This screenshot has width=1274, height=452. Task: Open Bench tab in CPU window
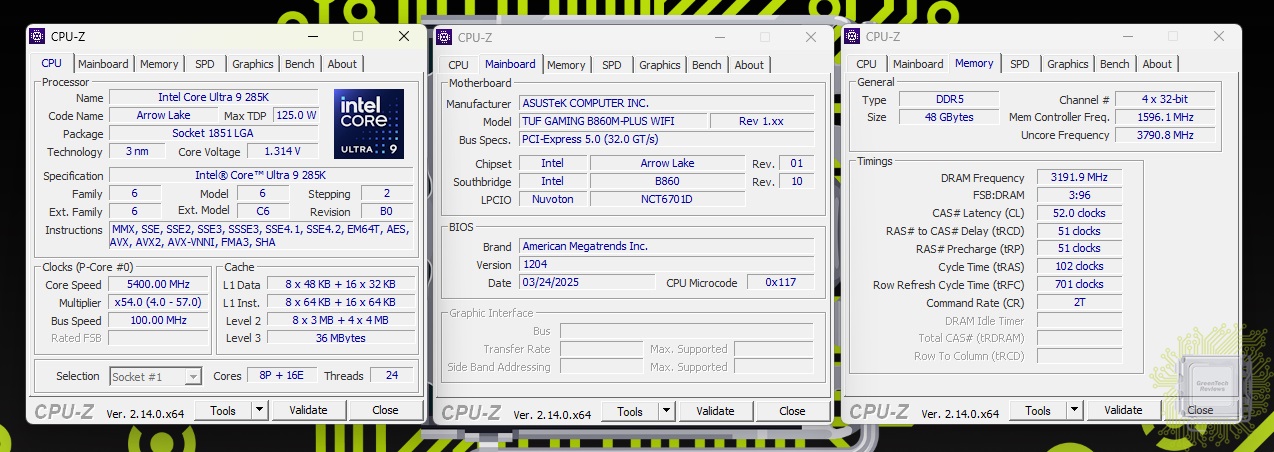point(300,64)
